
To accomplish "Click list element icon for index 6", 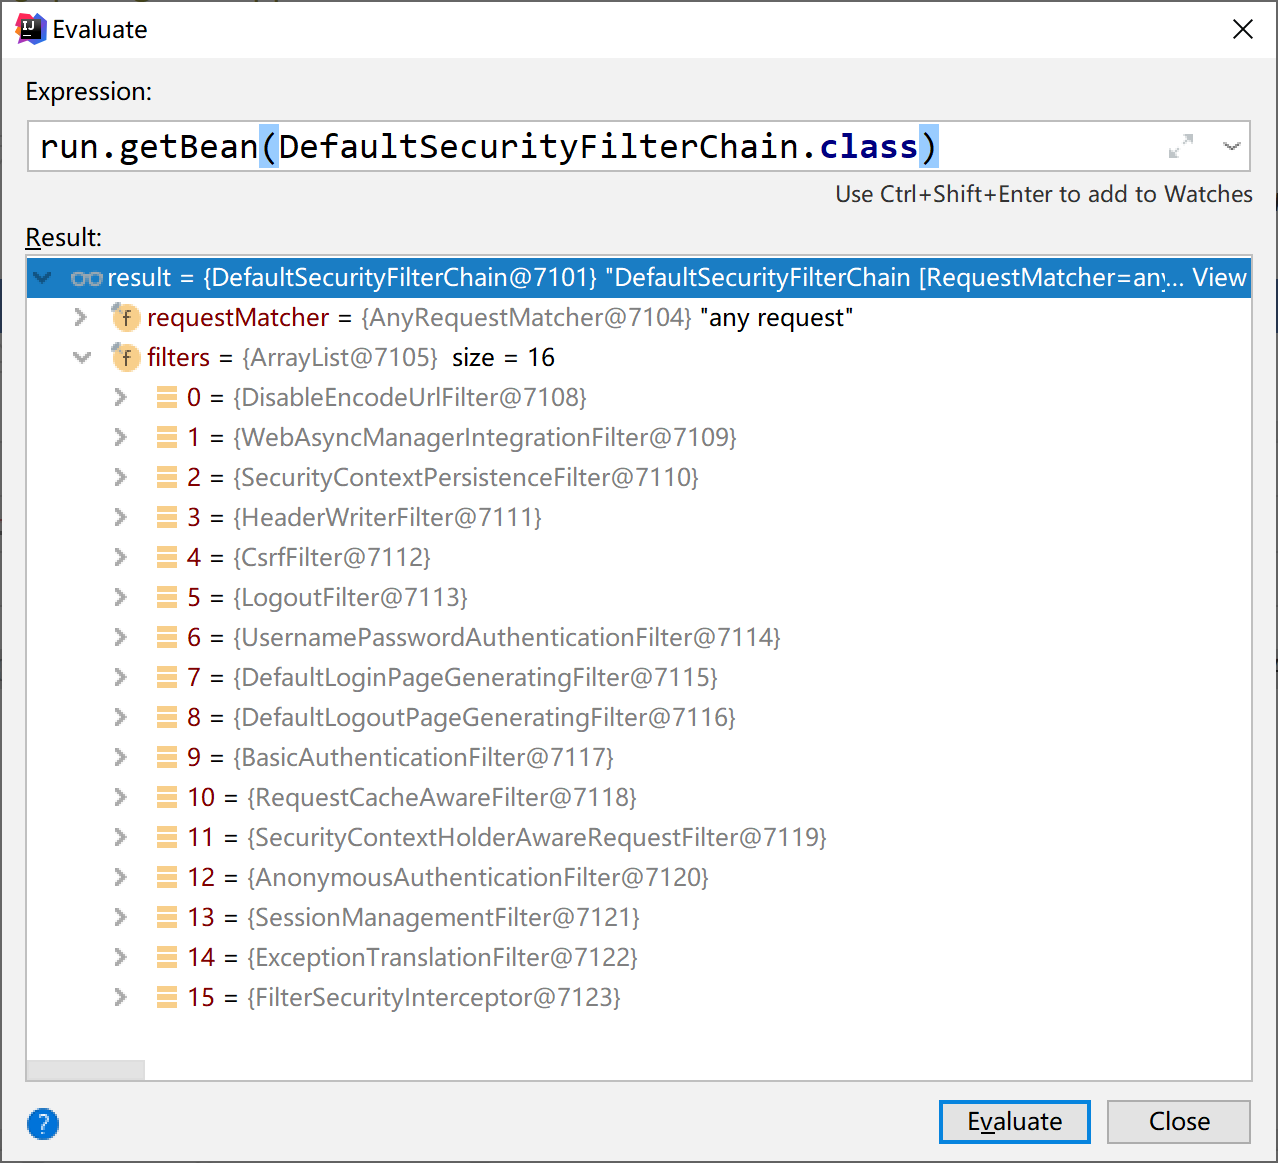I will pos(167,637).
